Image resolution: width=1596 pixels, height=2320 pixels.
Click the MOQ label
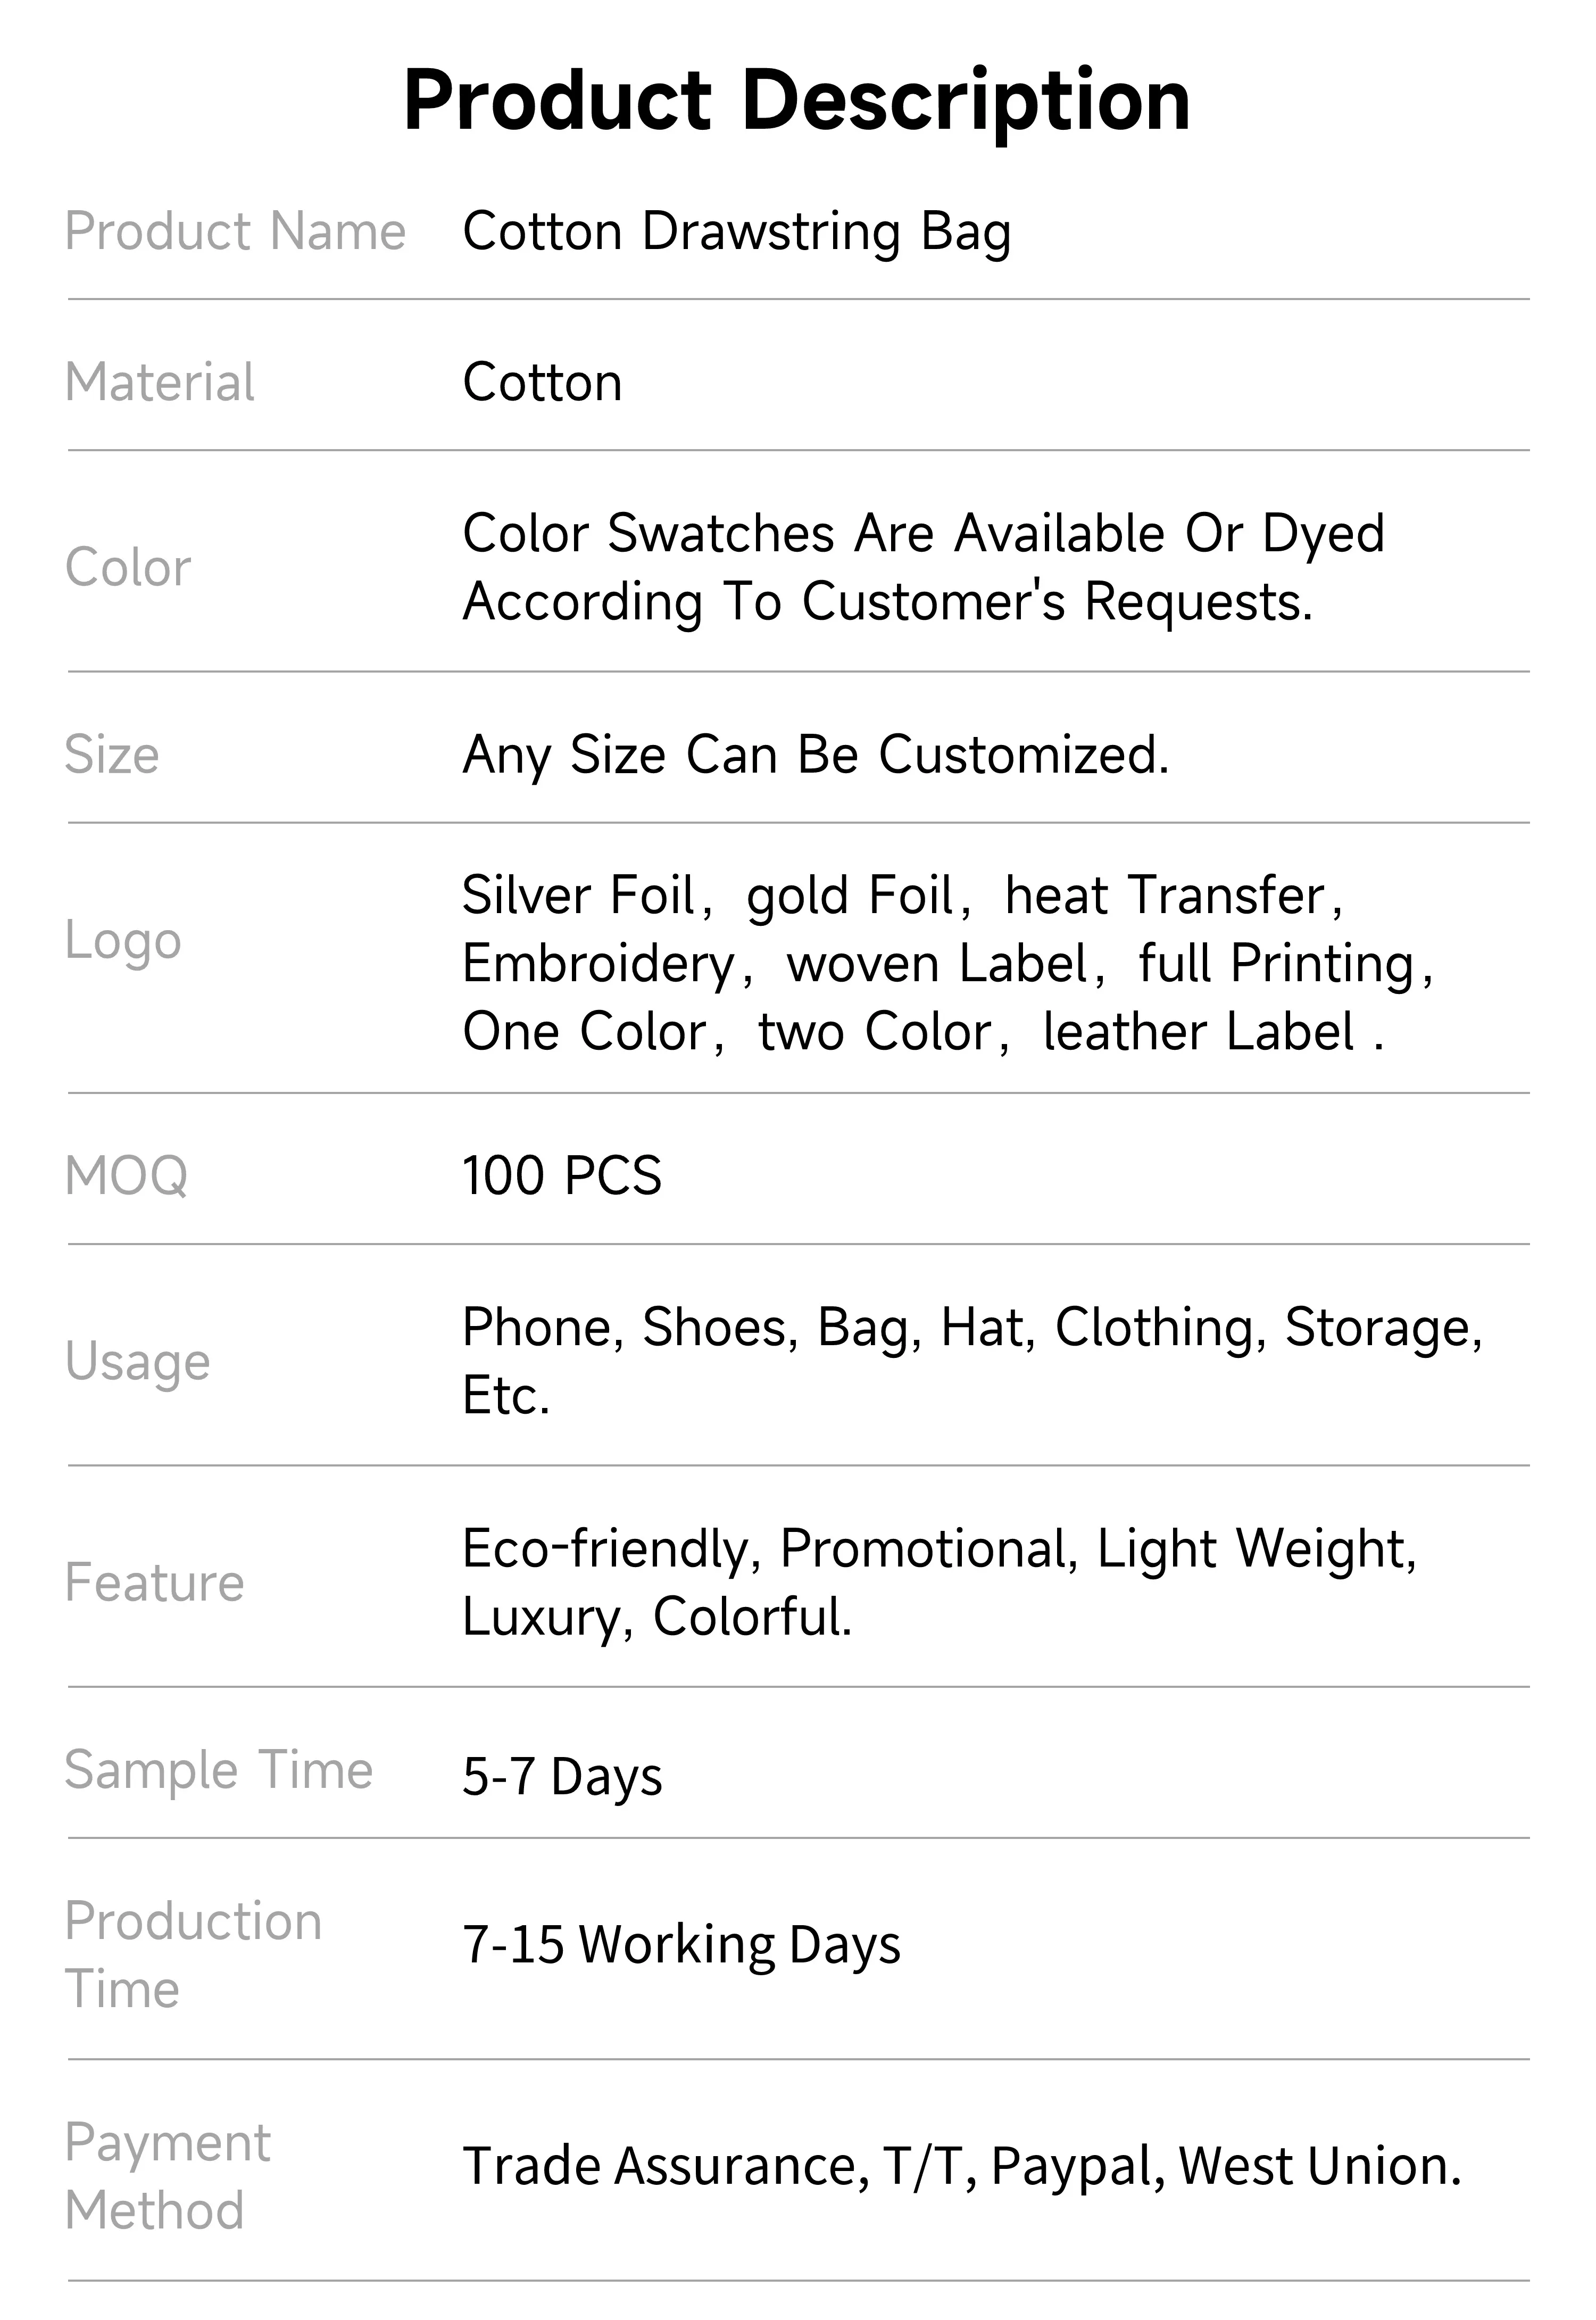(x=126, y=1175)
